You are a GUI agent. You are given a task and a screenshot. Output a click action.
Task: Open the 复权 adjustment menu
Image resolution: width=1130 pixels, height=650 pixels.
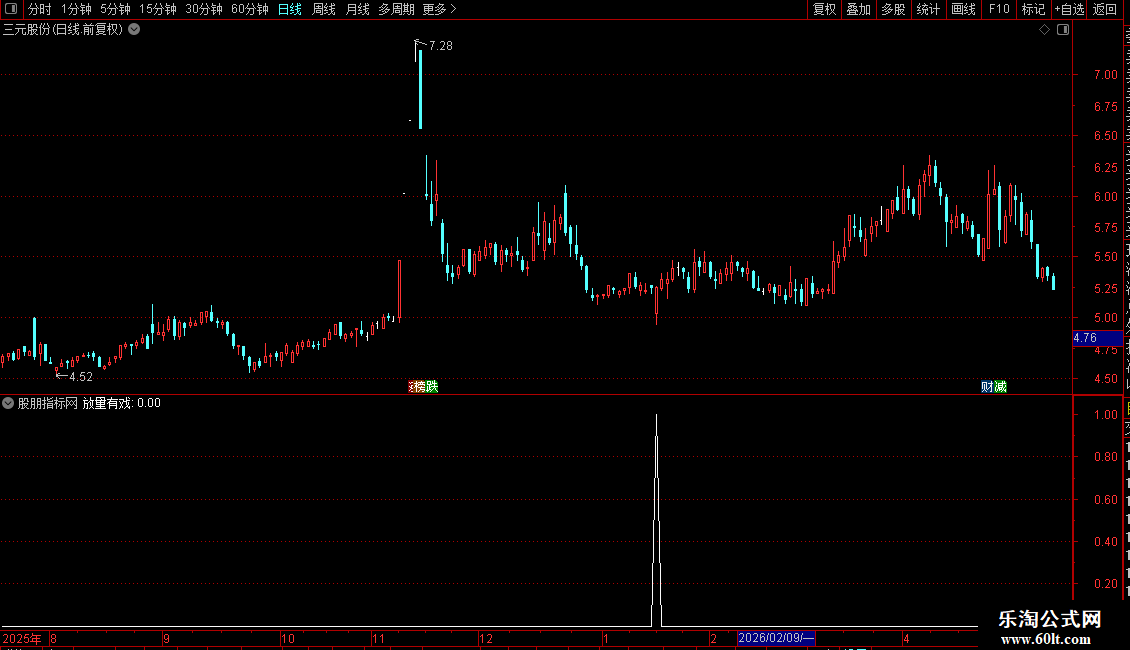pyautogui.click(x=824, y=9)
